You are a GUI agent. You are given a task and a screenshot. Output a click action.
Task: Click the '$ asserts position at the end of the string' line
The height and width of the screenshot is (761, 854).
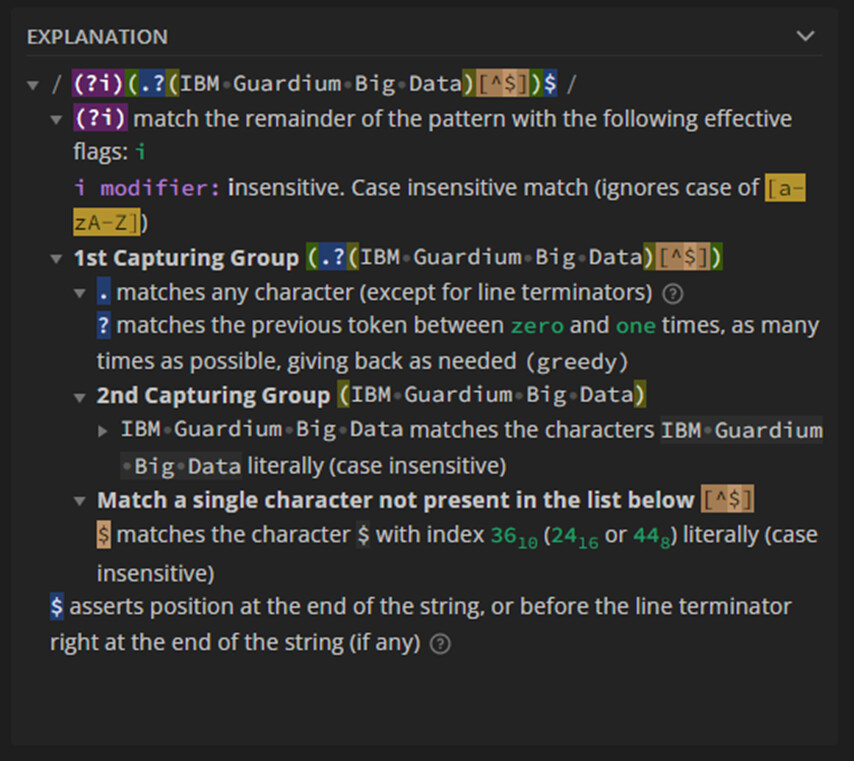pos(420,624)
